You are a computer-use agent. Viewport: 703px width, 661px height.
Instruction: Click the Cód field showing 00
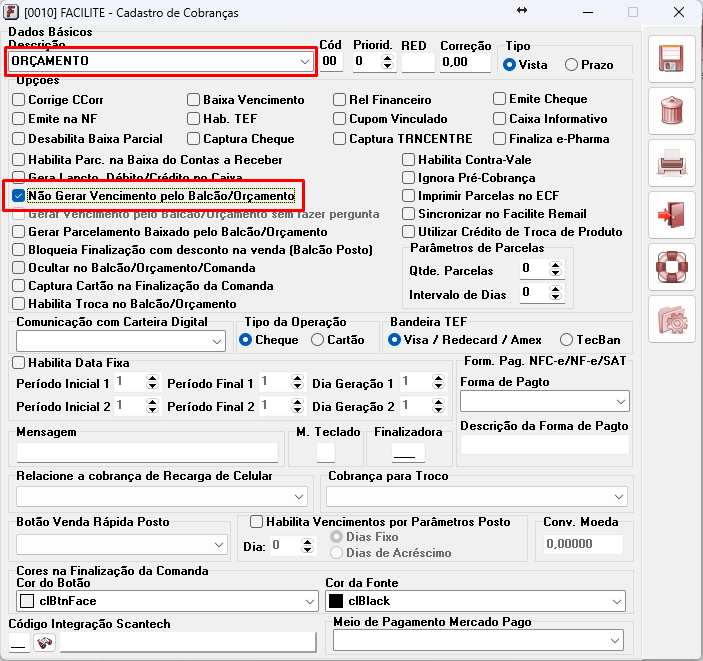pyautogui.click(x=331, y=61)
